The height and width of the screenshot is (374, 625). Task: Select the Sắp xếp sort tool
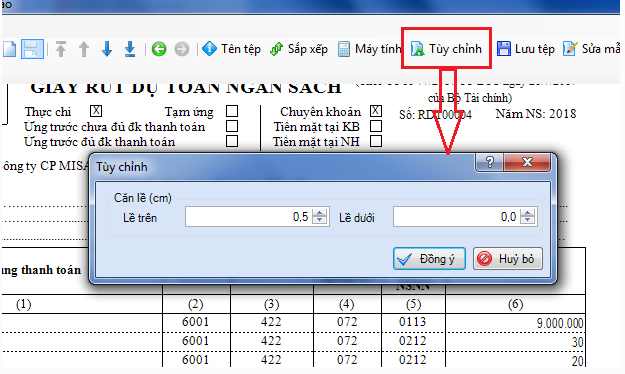[299, 49]
